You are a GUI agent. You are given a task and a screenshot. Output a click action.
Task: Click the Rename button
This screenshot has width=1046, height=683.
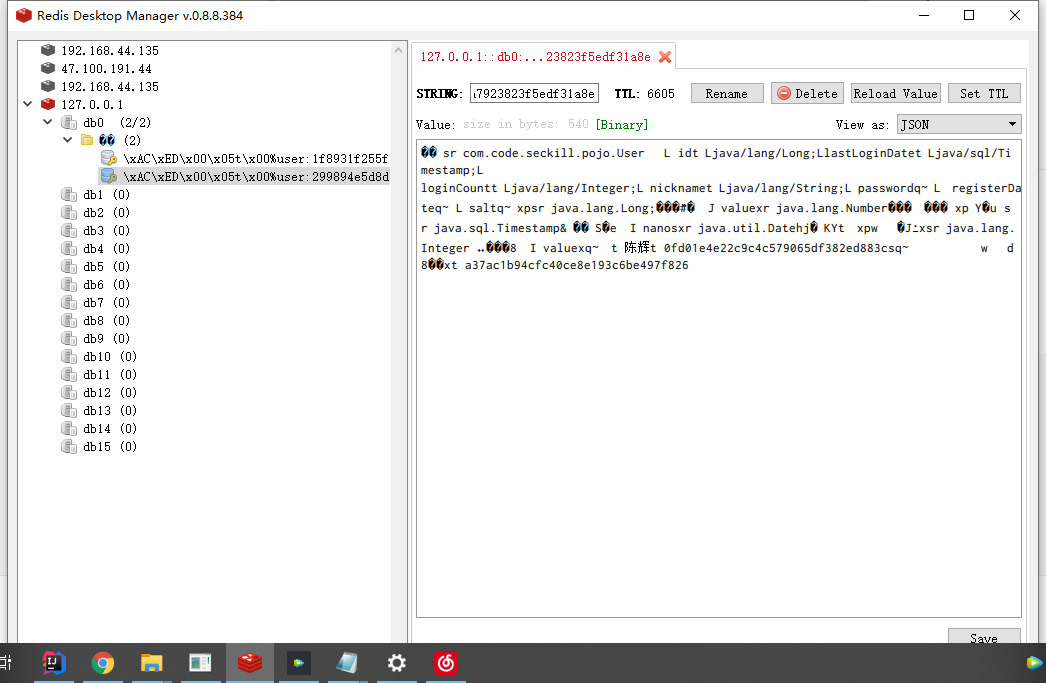pos(726,93)
